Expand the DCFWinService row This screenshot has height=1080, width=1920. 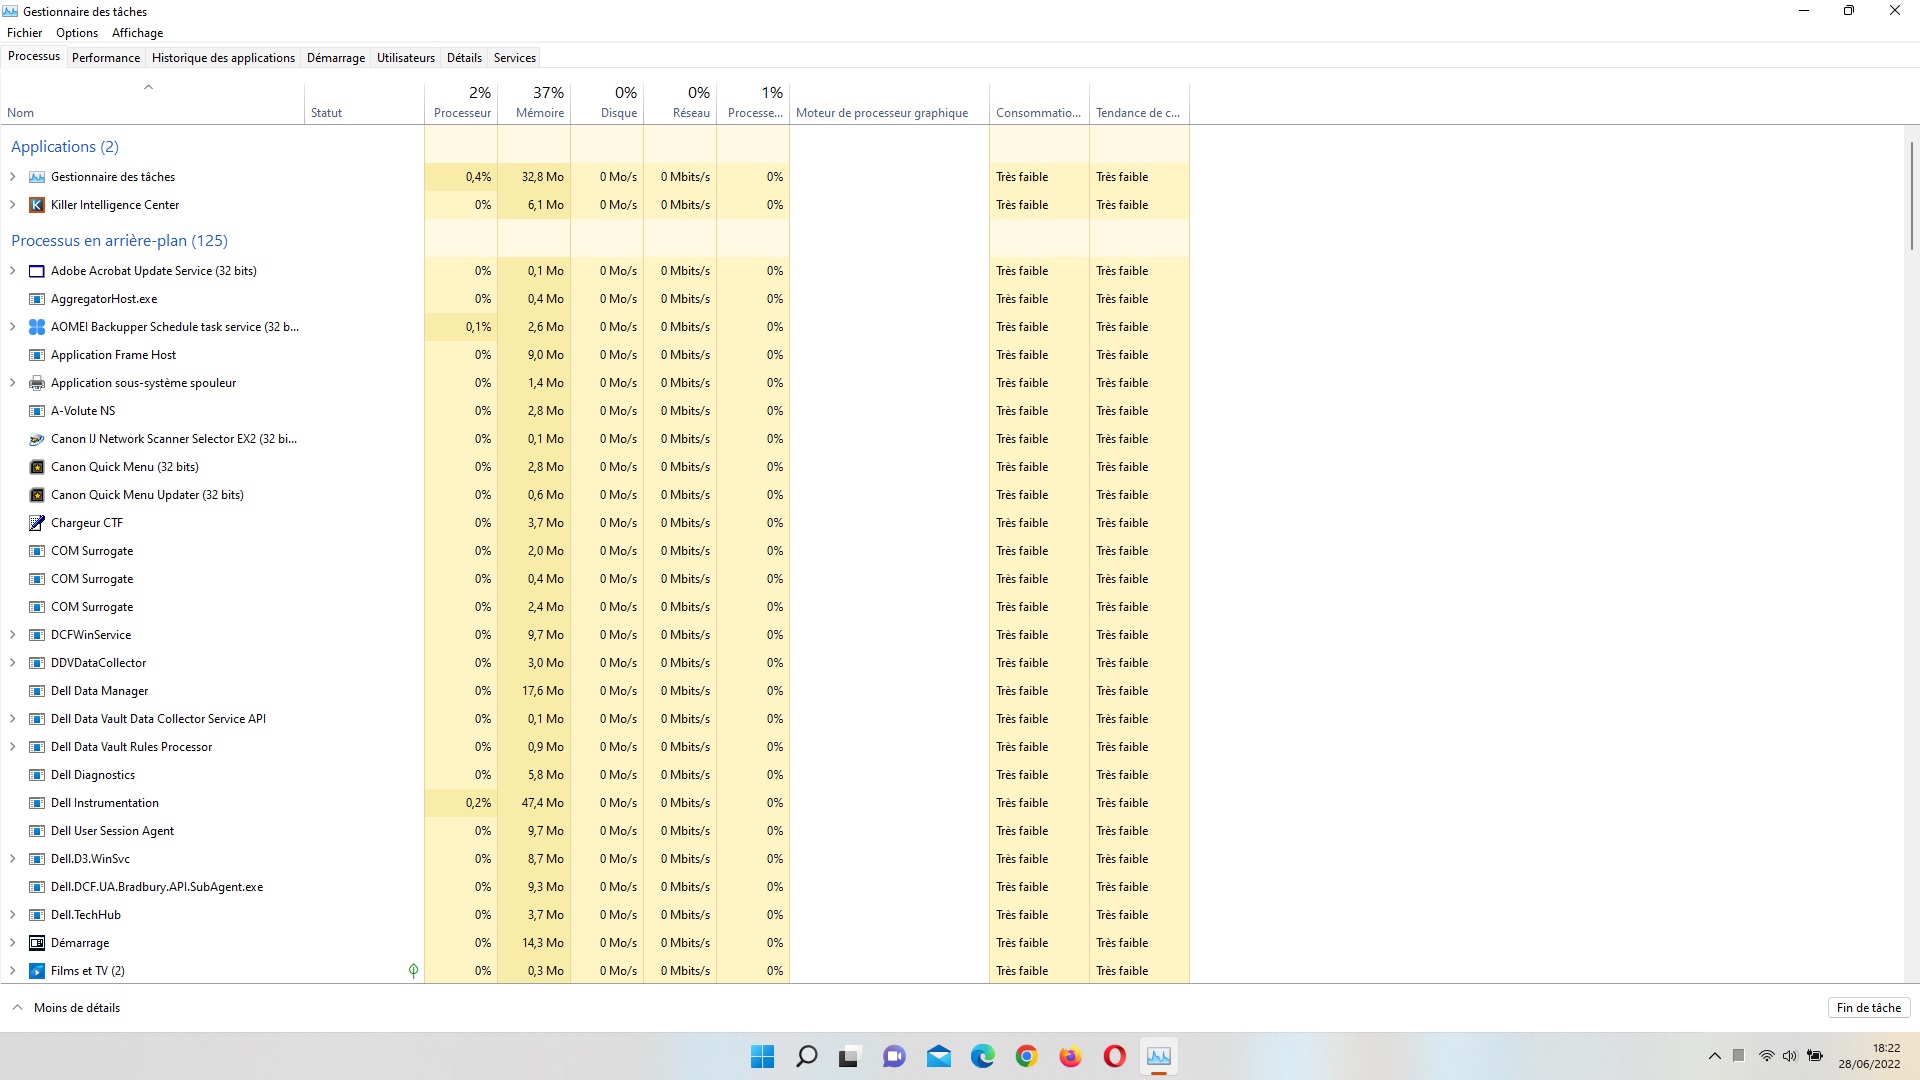13,635
